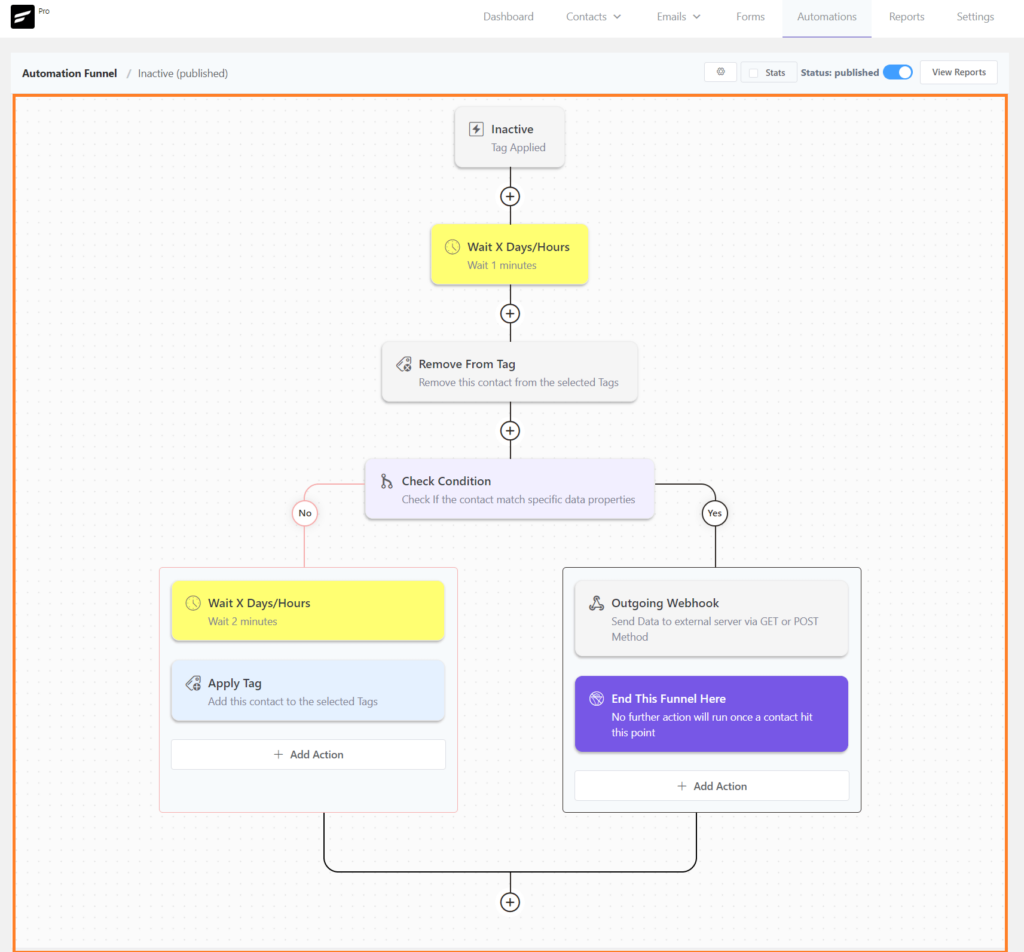The width and height of the screenshot is (1024, 952).
Task: Click the settings gear icon beside Stats
Action: [720, 72]
